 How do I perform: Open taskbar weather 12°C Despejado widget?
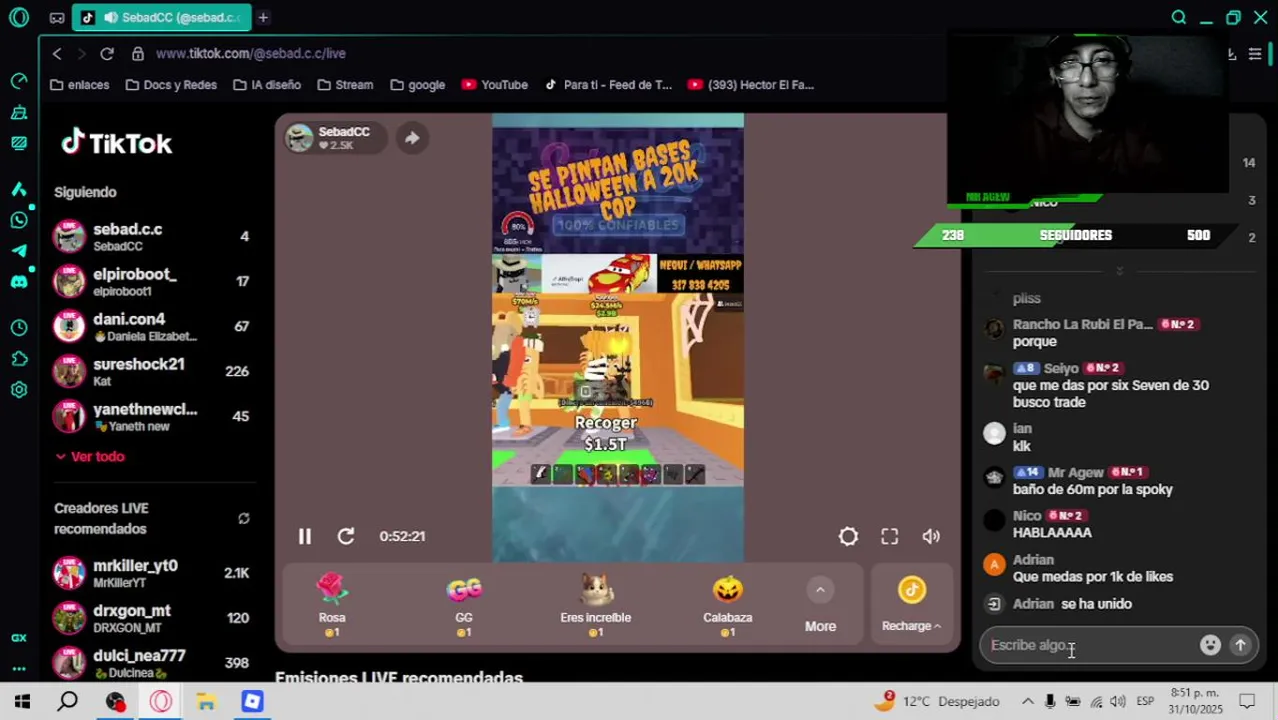(x=936, y=701)
